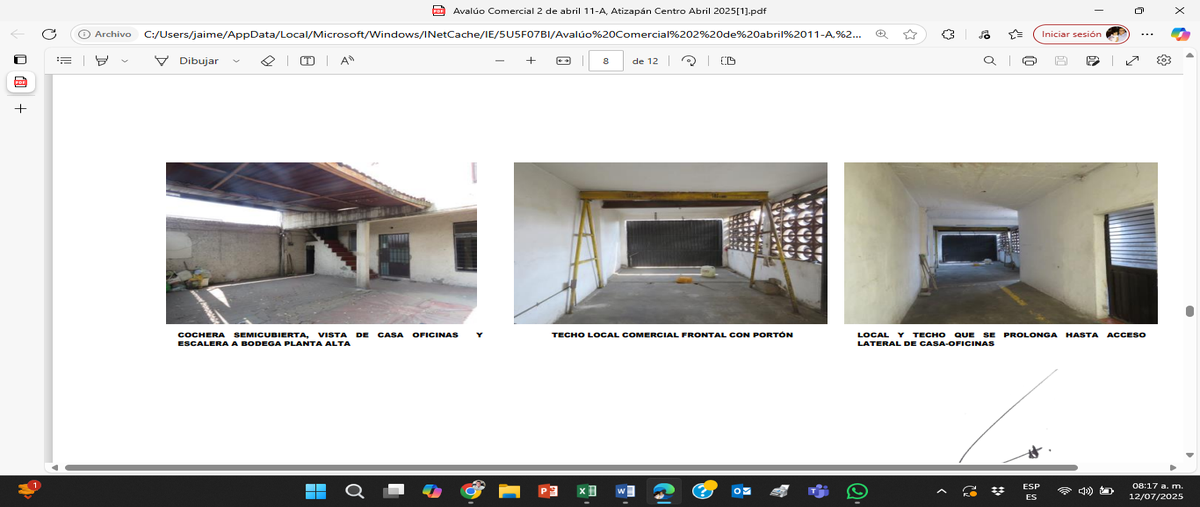1200x507 pixels.
Task: Open Word from the taskbar
Action: 625,491
